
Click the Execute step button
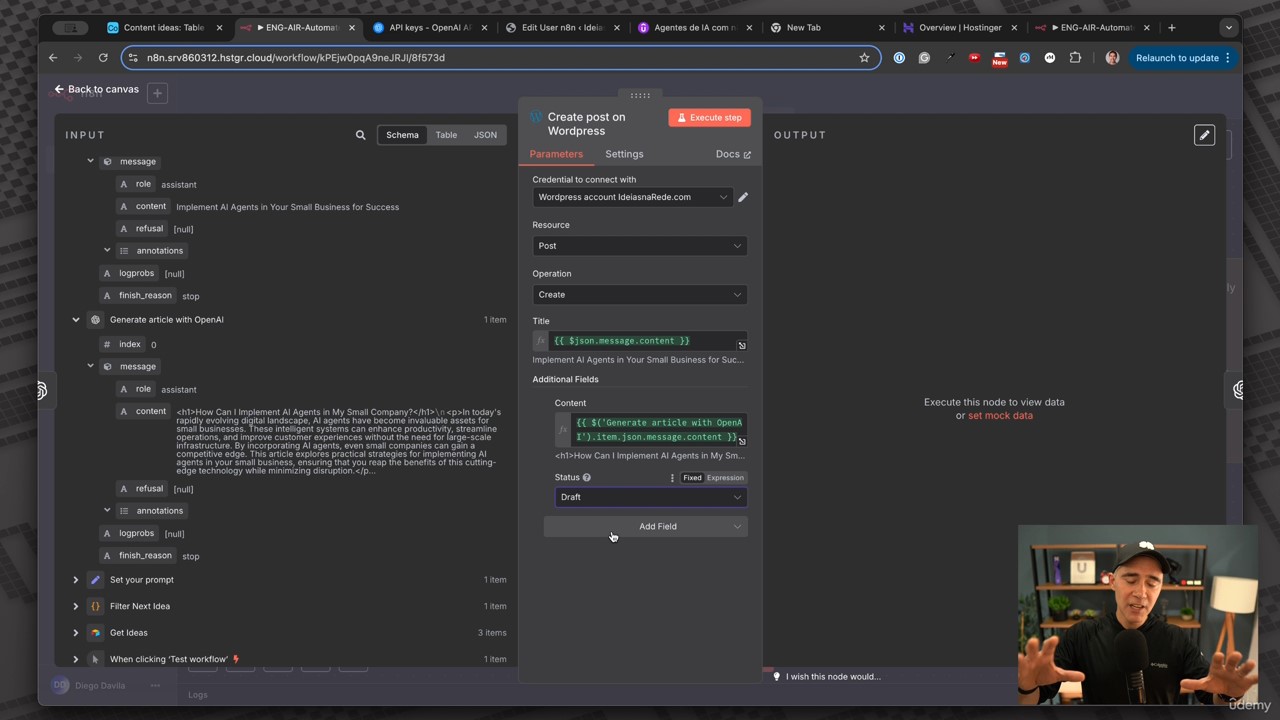pyautogui.click(x=710, y=118)
